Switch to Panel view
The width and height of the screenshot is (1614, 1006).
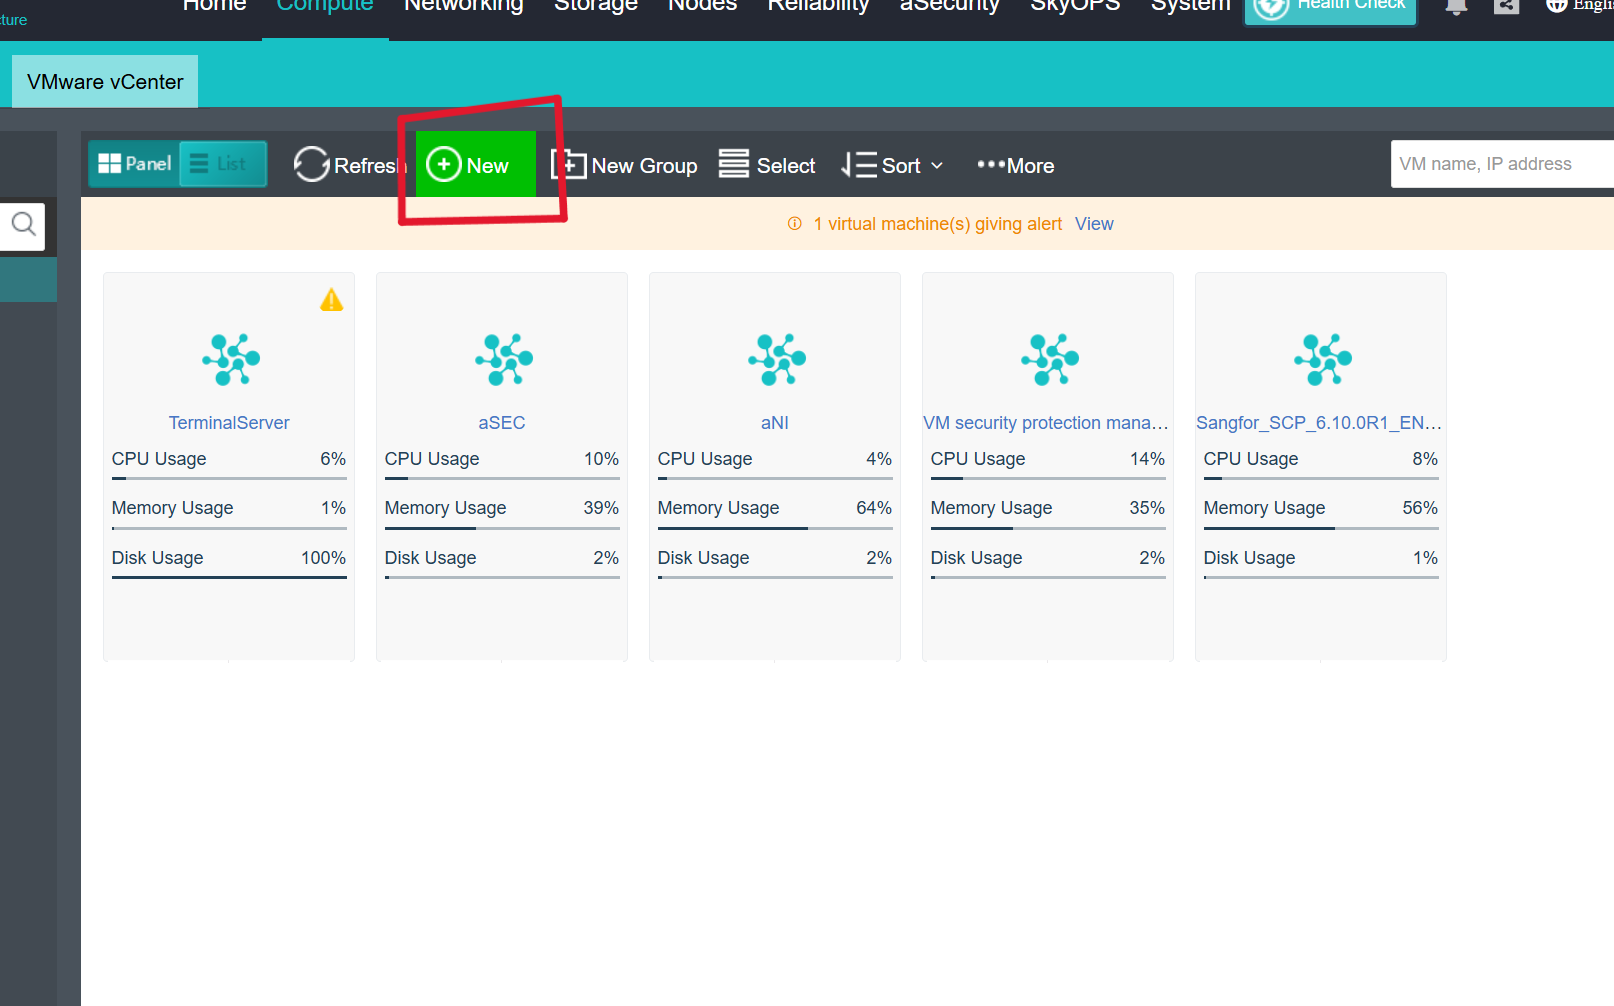(133, 162)
